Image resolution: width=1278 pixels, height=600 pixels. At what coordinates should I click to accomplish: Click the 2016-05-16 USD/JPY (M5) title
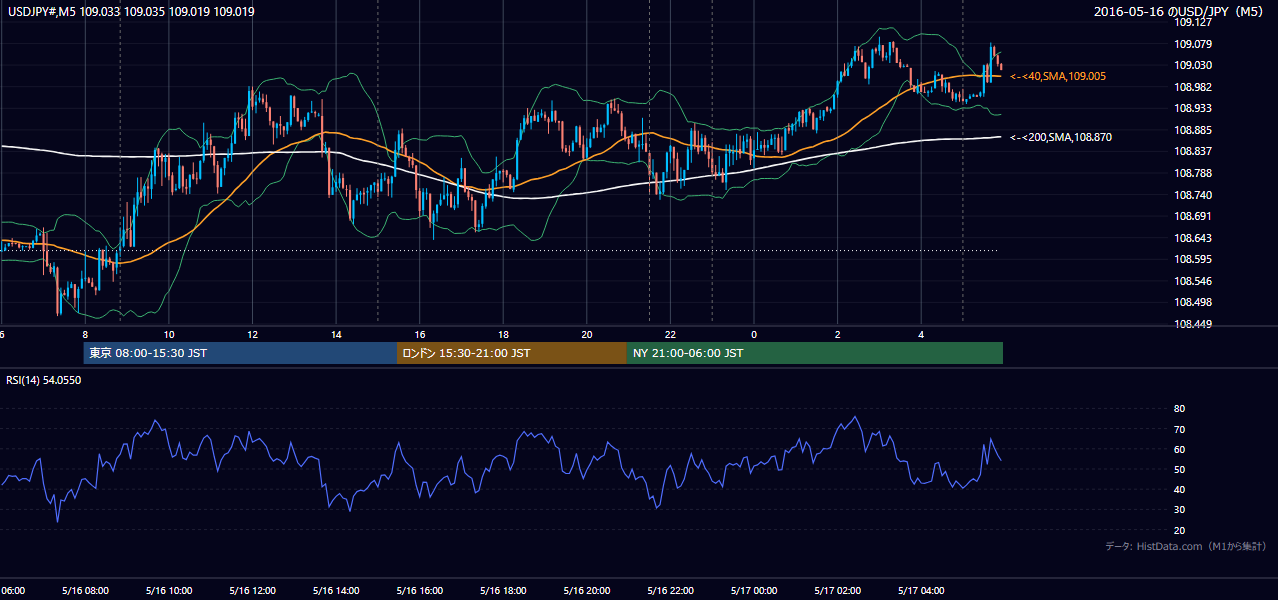(x=1181, y=12)
